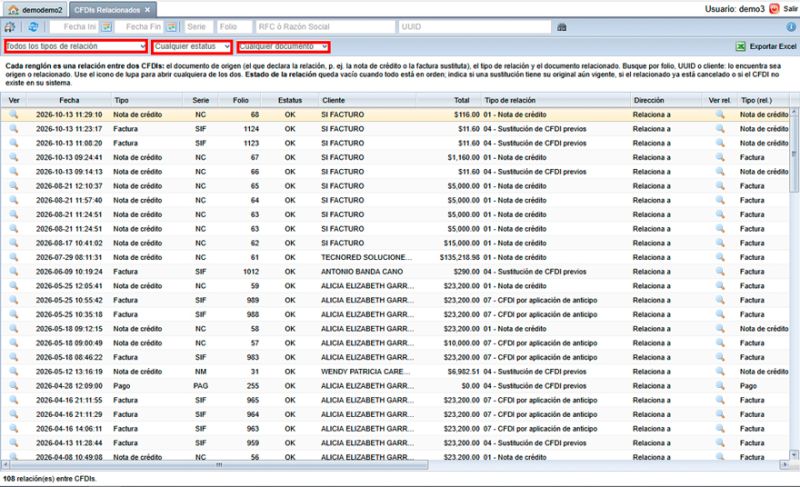The image size is (800, 487).
Task: Open the Fecha Ini calendar picker icon
Action: [x=106, y=27]
